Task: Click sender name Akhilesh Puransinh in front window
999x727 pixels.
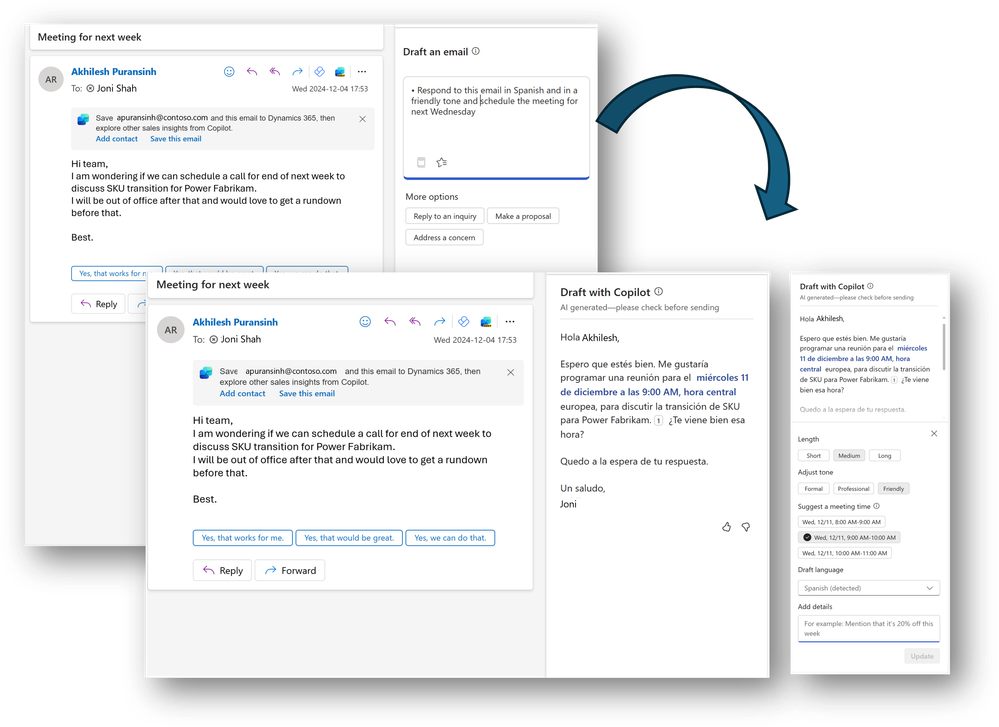Action: [x=235, y=322]
